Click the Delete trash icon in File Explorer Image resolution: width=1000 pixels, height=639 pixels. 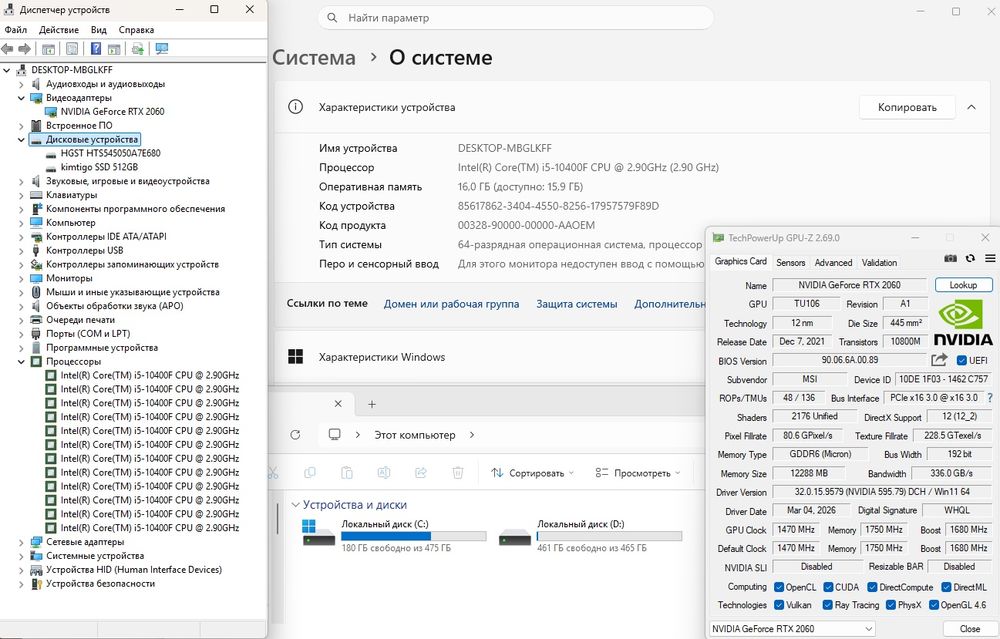[458, 473]
